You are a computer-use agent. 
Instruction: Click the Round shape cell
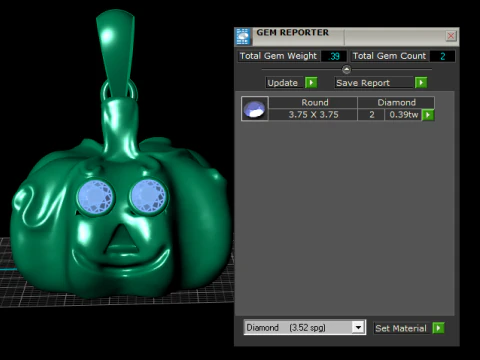pyautogui.click(x=313, y=102)
